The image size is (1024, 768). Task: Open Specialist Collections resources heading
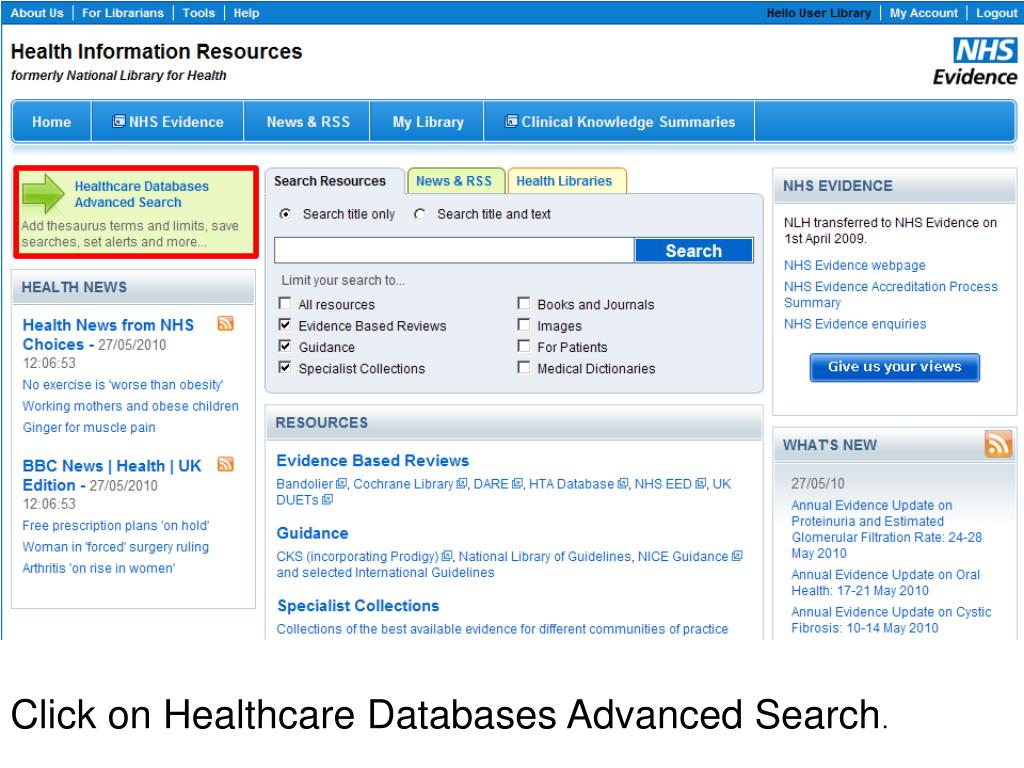[358, 605]
